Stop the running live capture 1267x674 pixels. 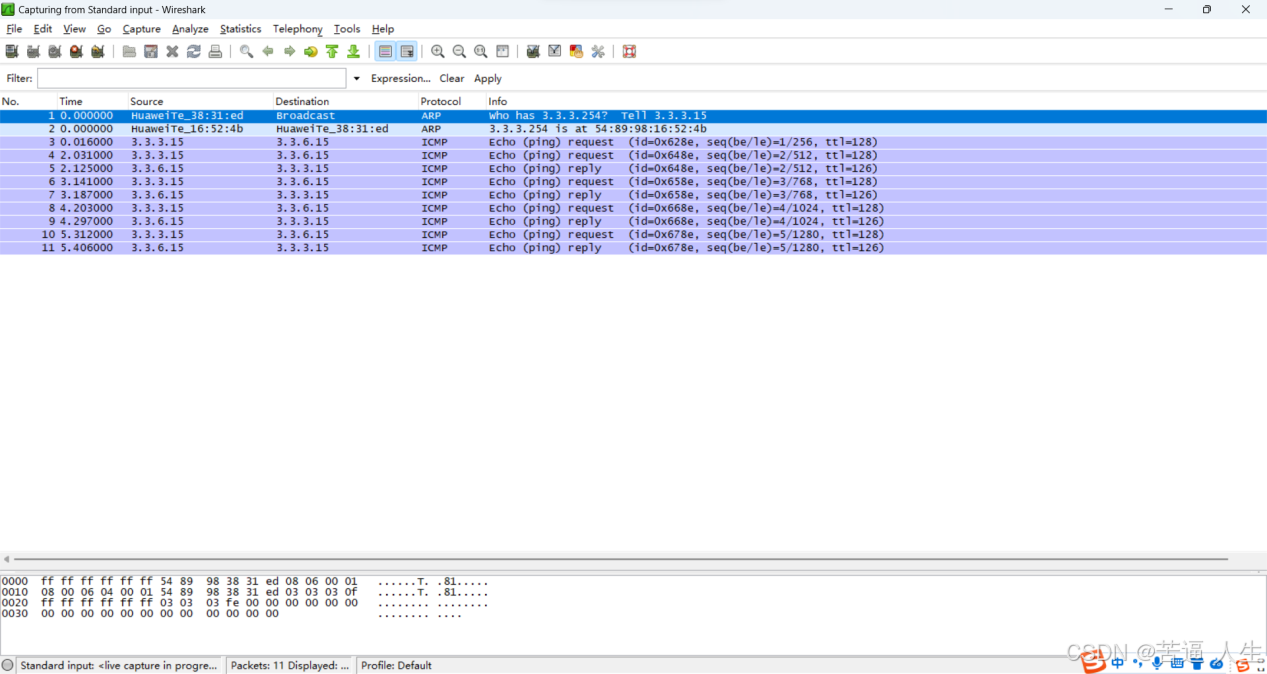(x=76, y=51)
